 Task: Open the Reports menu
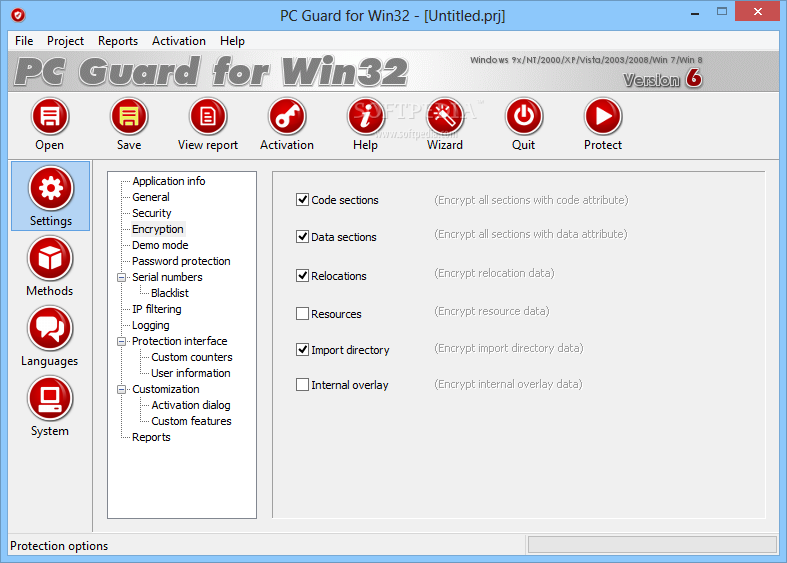[x=118, y=41]
